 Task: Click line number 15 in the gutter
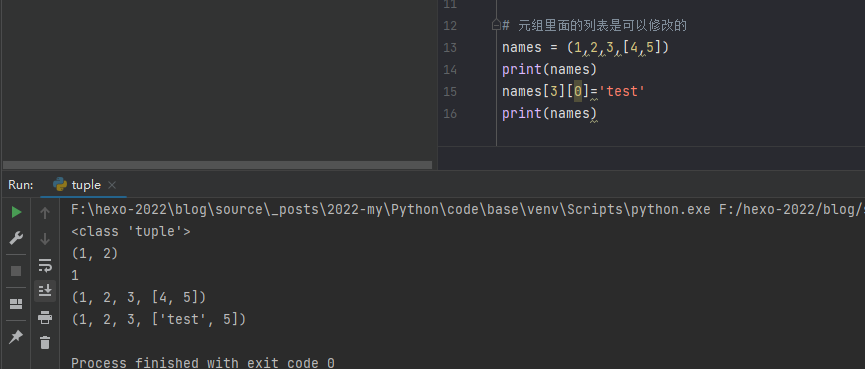click(450, 92)
